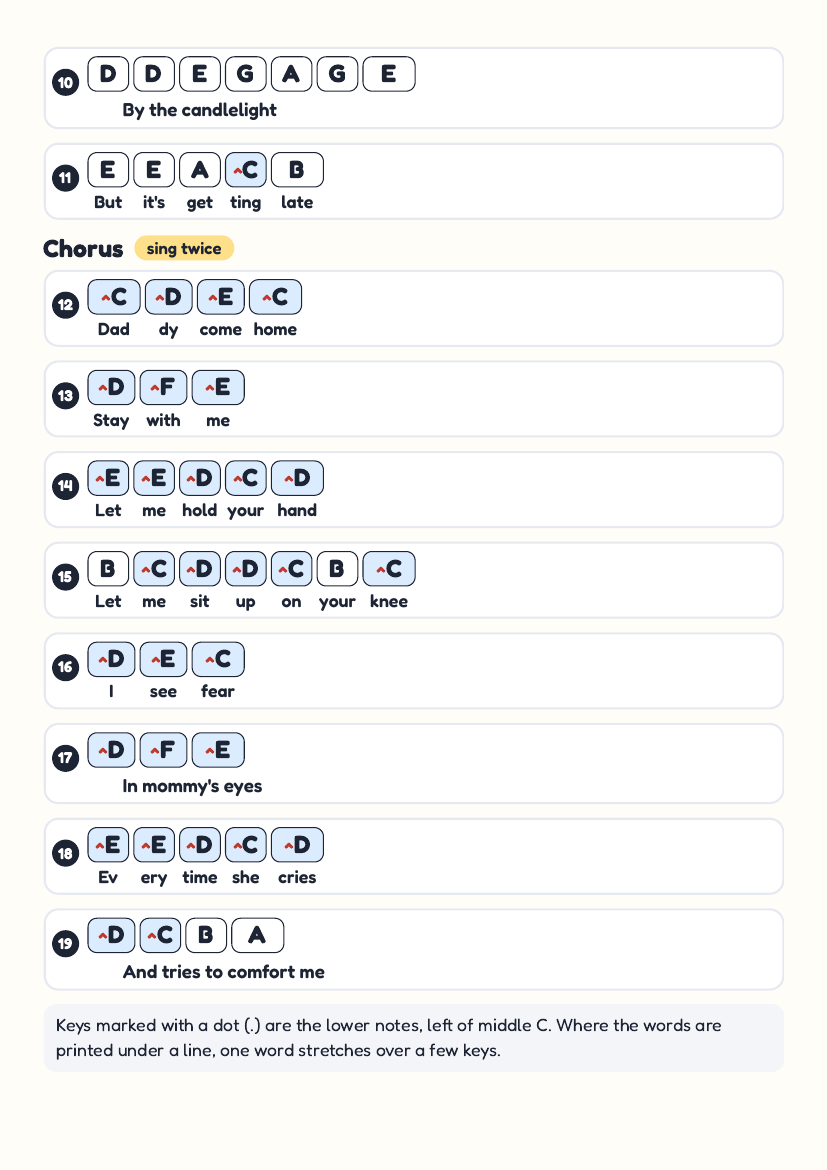Click the high C key above 'Dad'

(113, 297)
